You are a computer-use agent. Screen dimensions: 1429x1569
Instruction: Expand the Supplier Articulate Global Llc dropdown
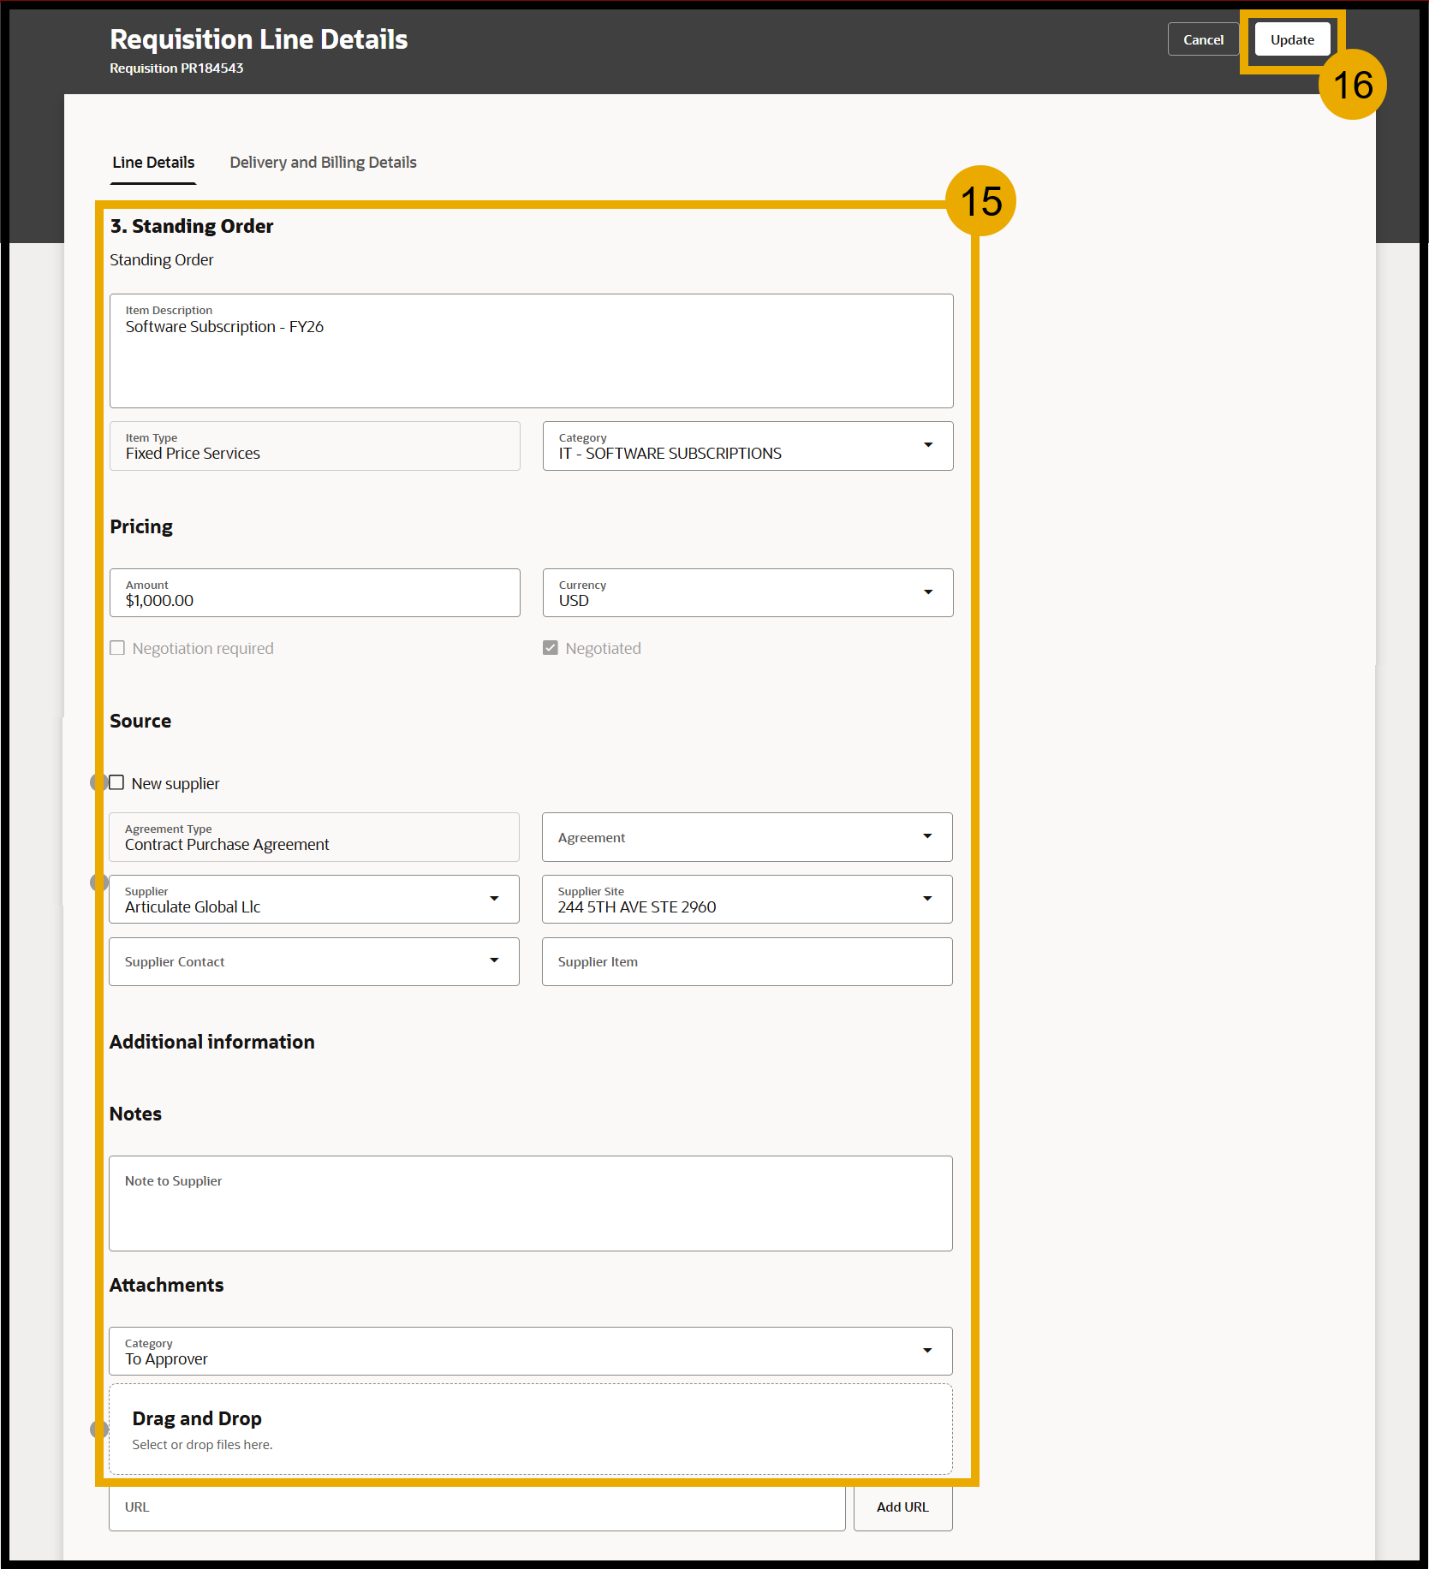coord(314,899)
